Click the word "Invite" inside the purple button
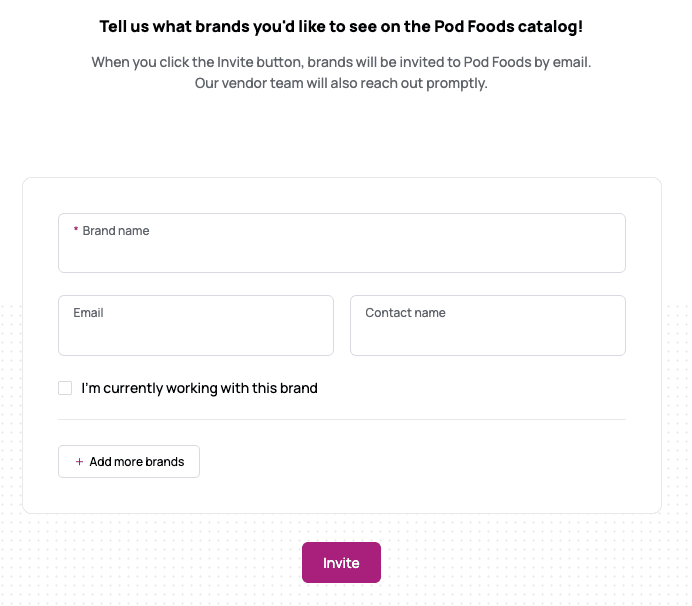 (341, 563)
